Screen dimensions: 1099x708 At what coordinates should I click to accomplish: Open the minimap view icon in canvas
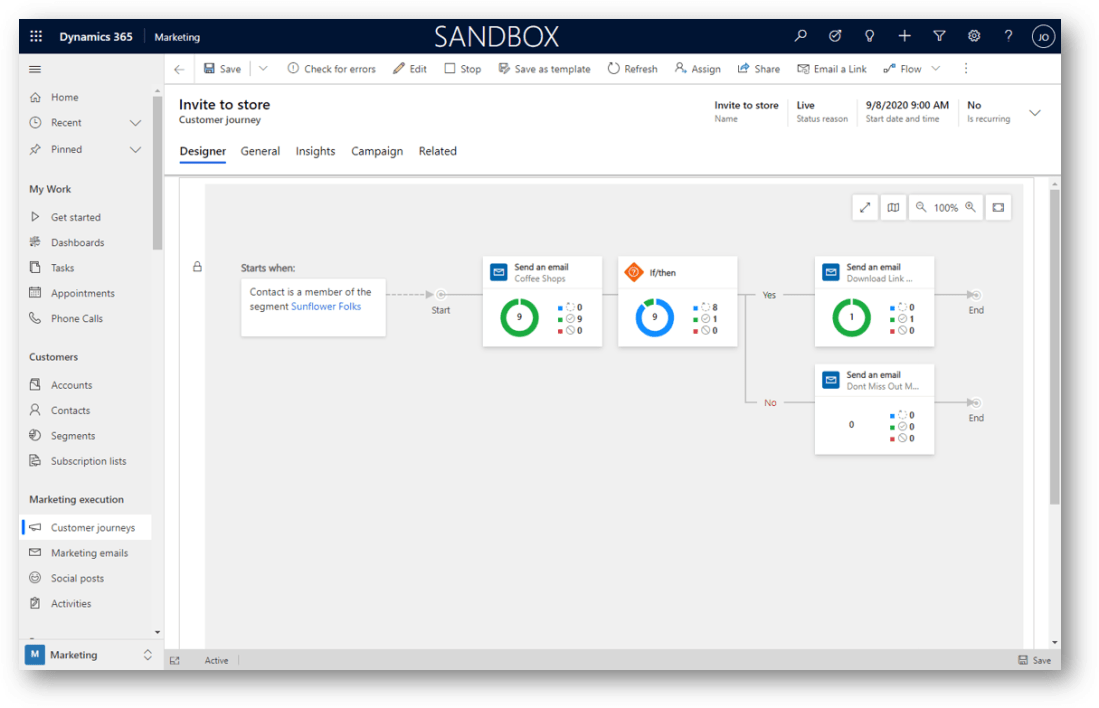893,208
